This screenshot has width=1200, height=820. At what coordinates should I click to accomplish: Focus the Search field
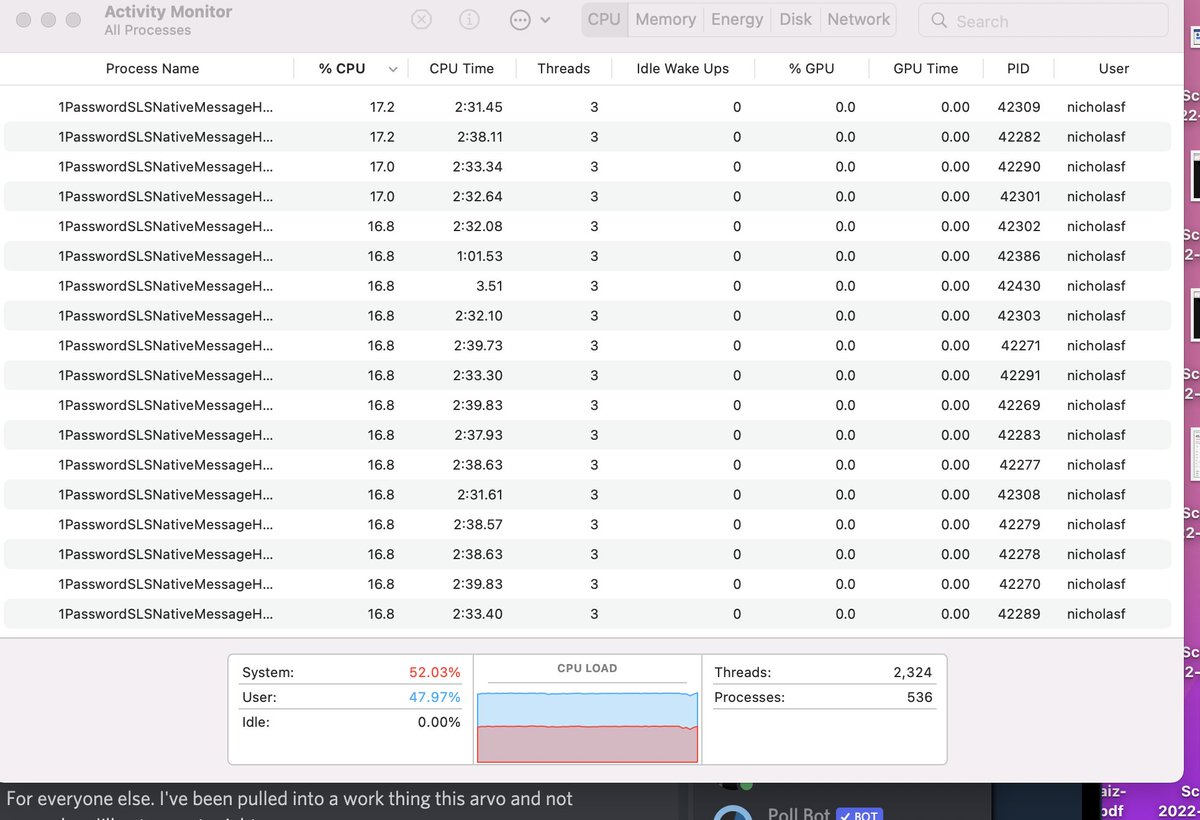click(x=1043, y=21)
